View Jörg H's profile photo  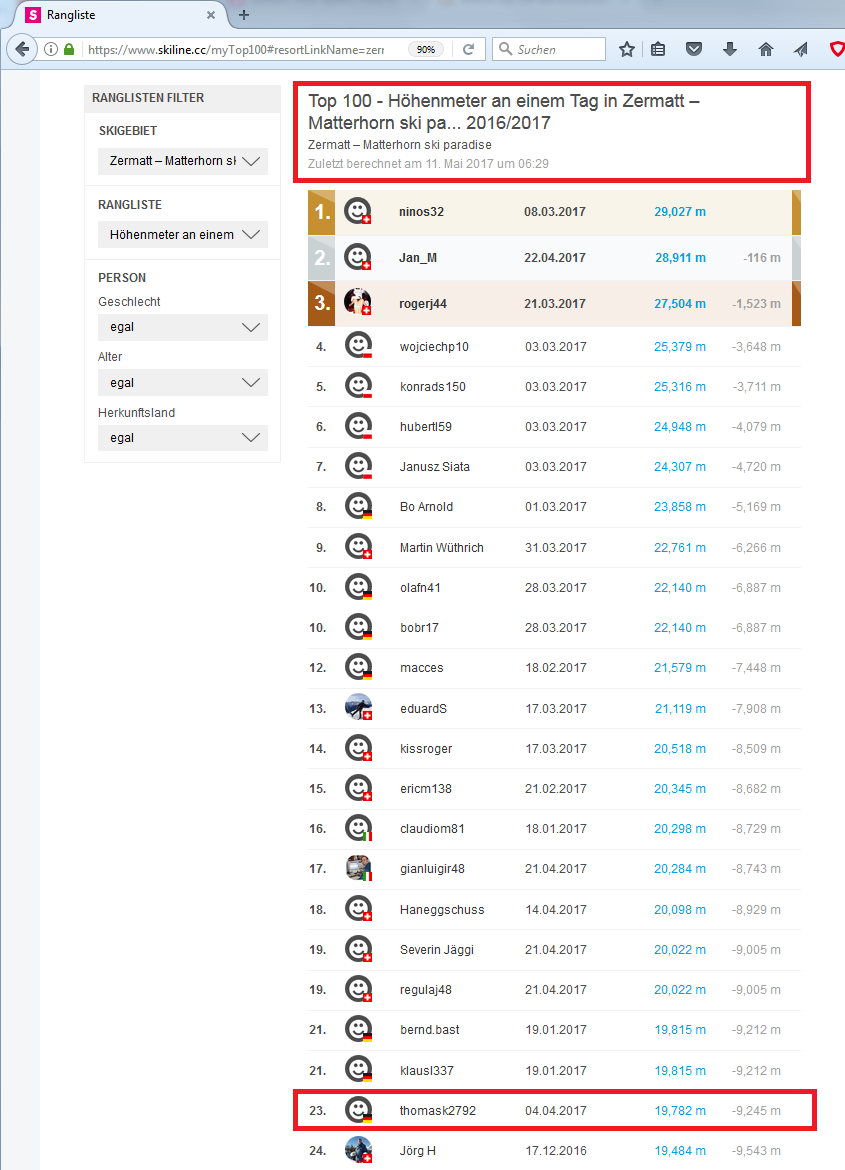(x=358, y=1150)
